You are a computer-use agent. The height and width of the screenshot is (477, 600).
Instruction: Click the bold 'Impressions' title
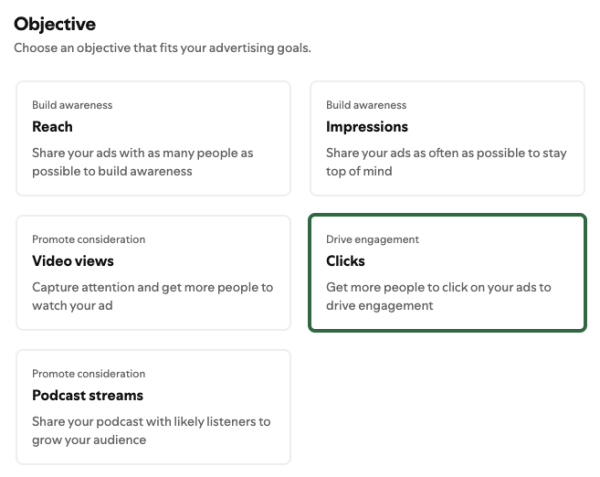point(367,127)
